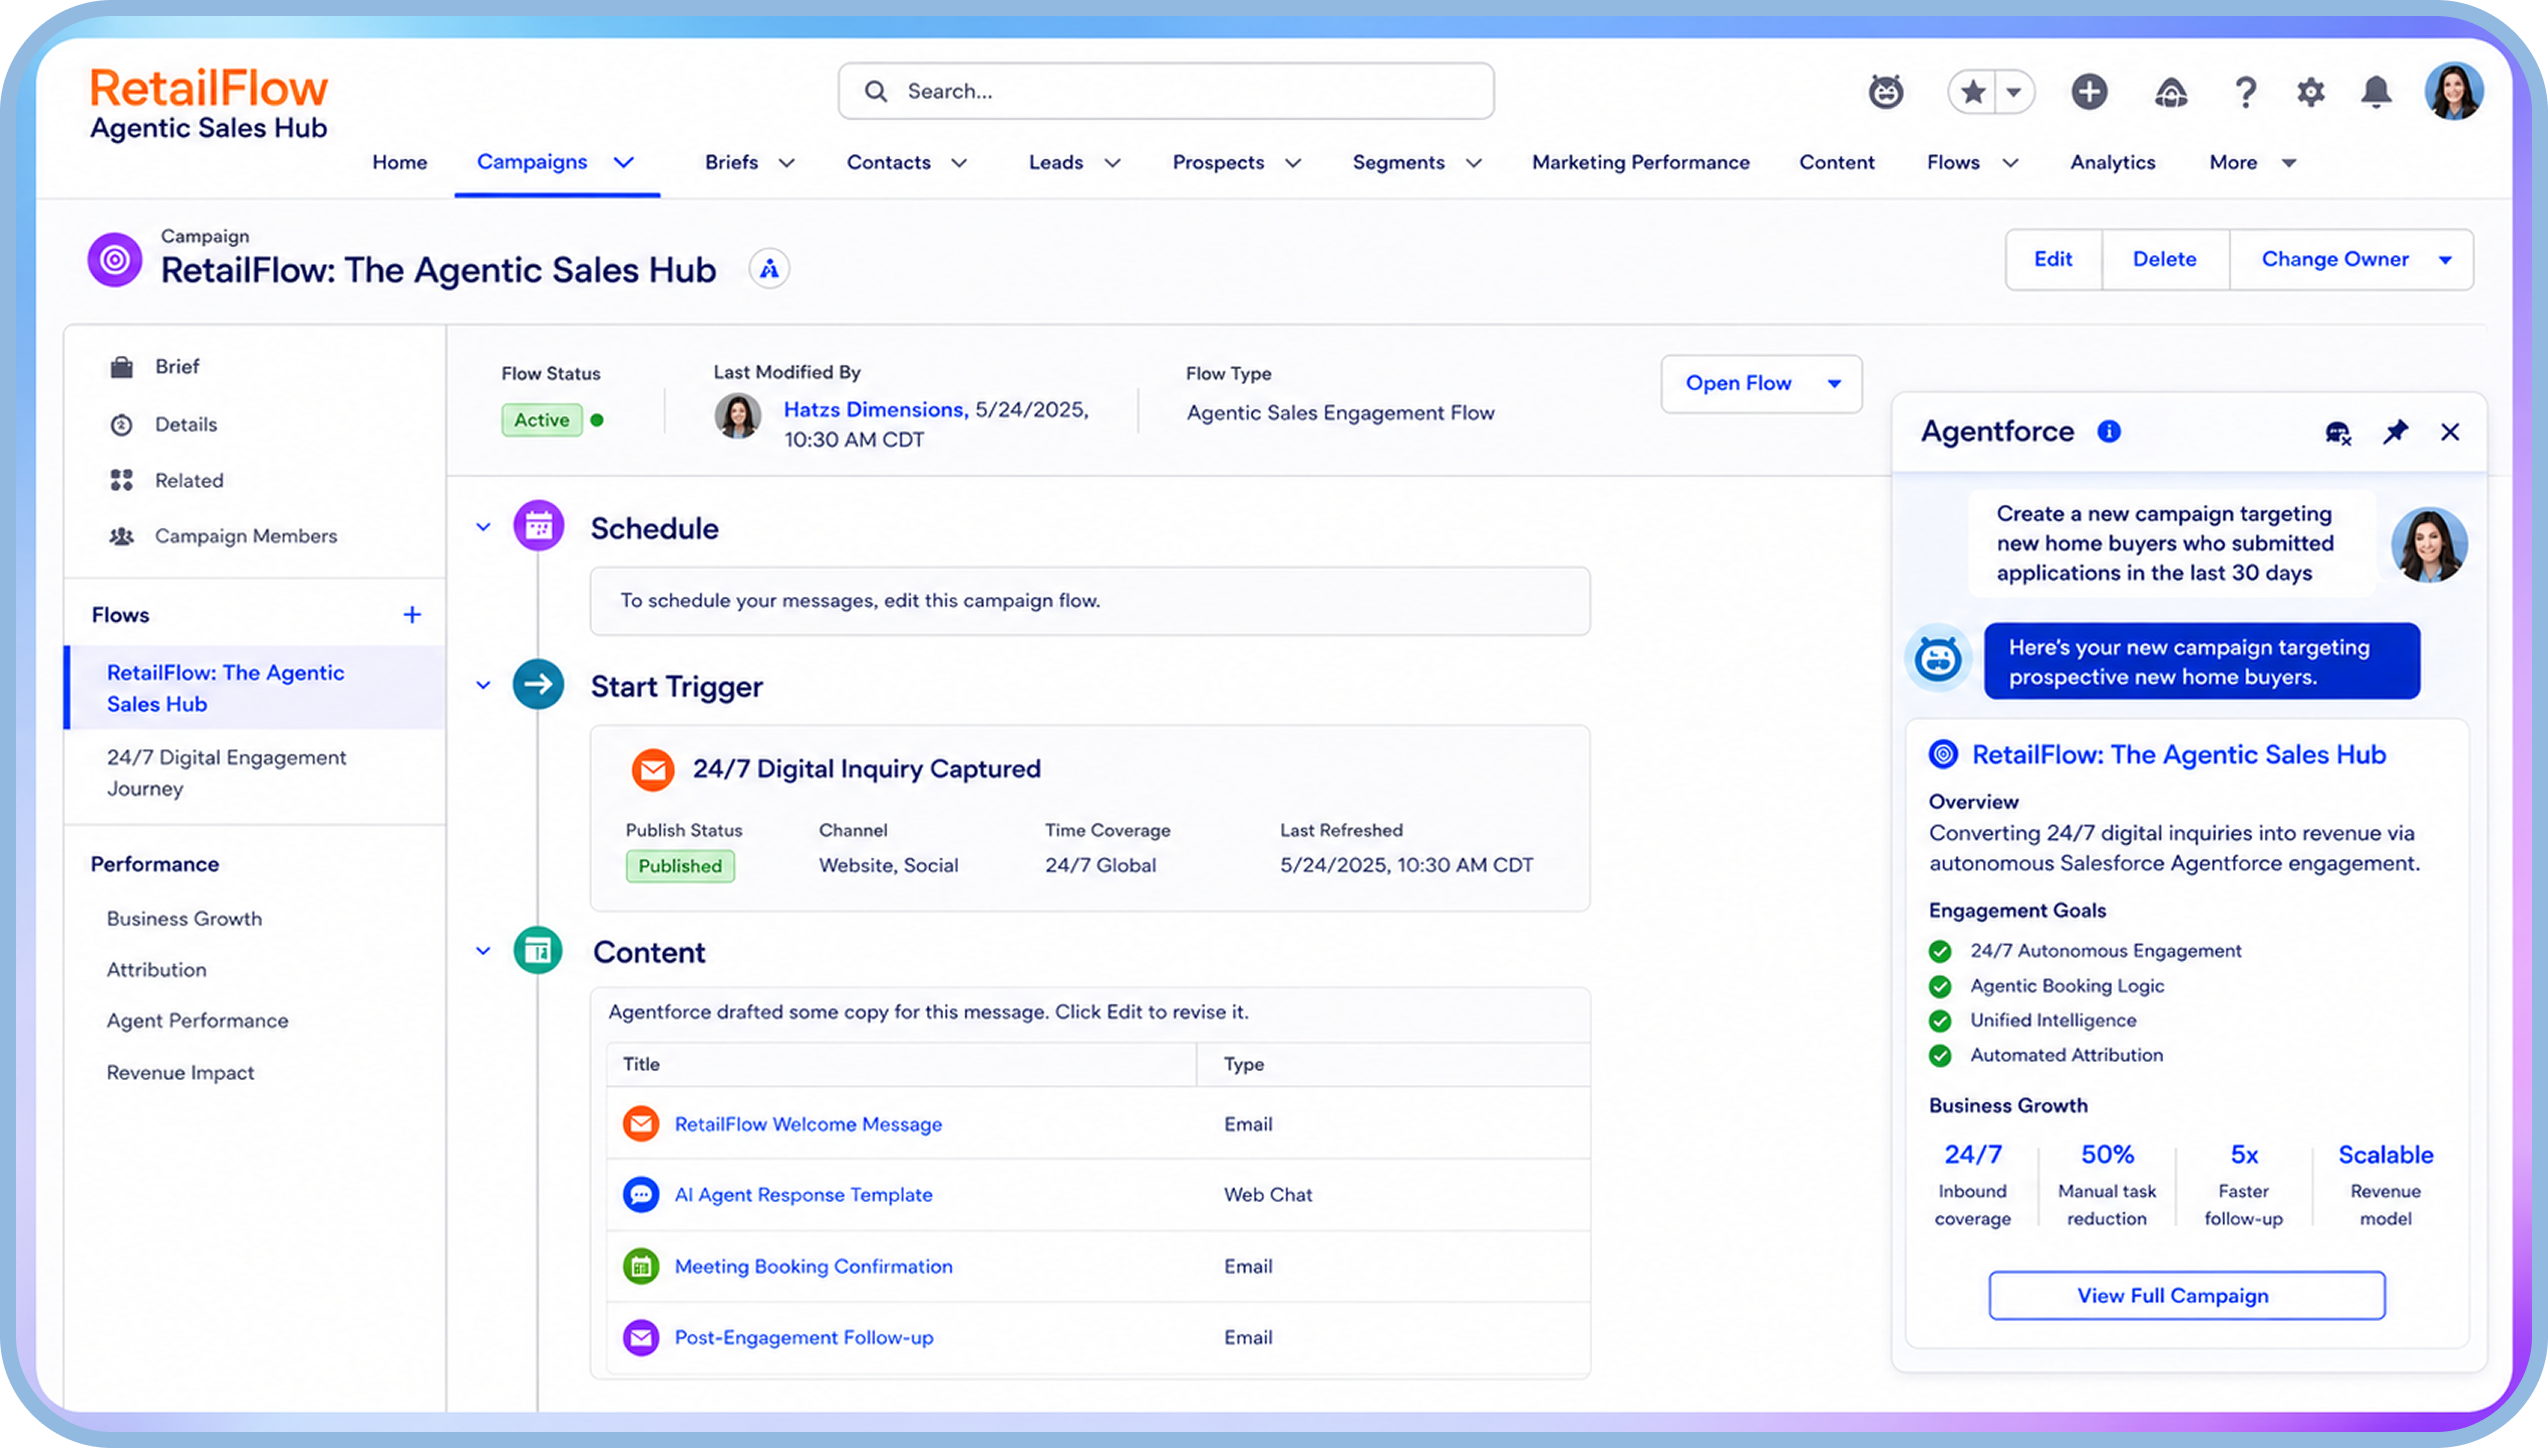The width and height of the screenshot is (2548, 1448).
Task: Expand the Prospects tab chevron
Action: 1293,163
